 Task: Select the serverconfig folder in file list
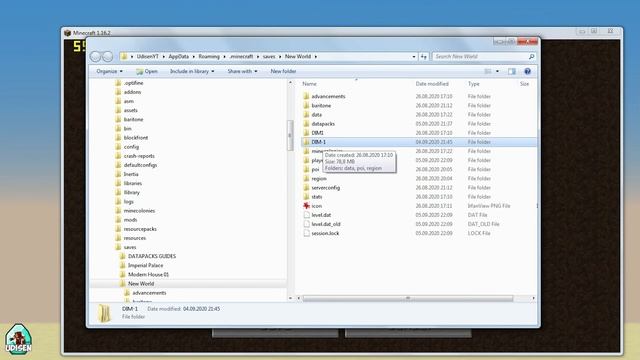point(325,188)
